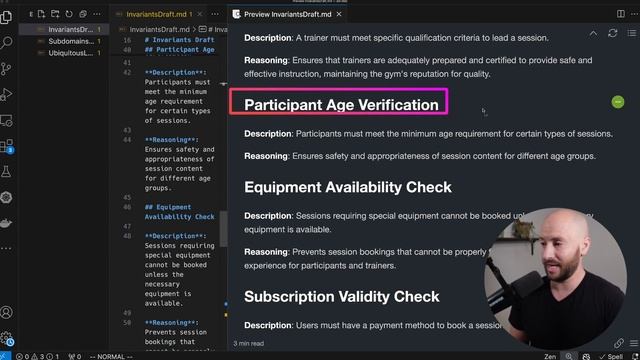Collapse section with the preview chevron up
The image size is (640, 360).
[593, 33]
